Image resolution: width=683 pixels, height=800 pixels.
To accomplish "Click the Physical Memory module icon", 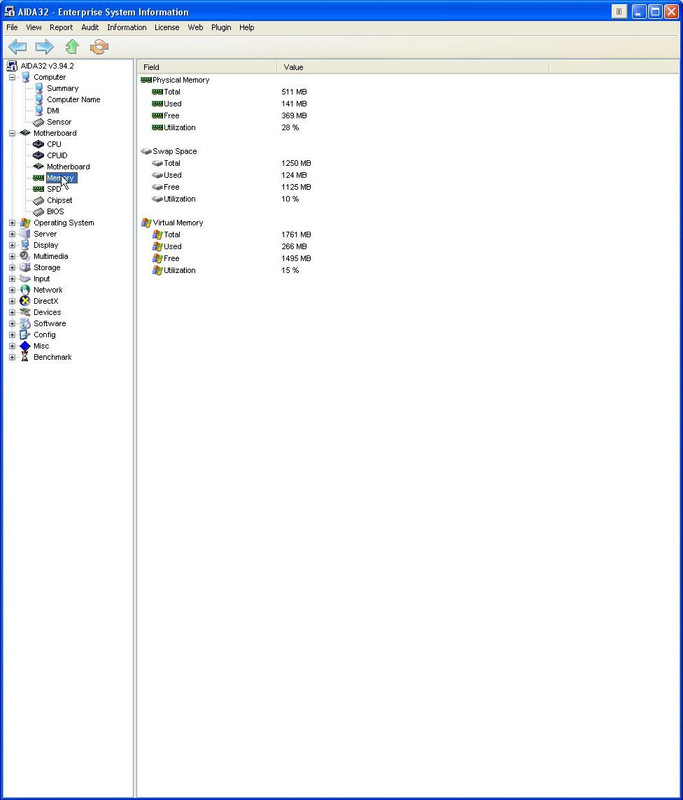I will point(146,80).
